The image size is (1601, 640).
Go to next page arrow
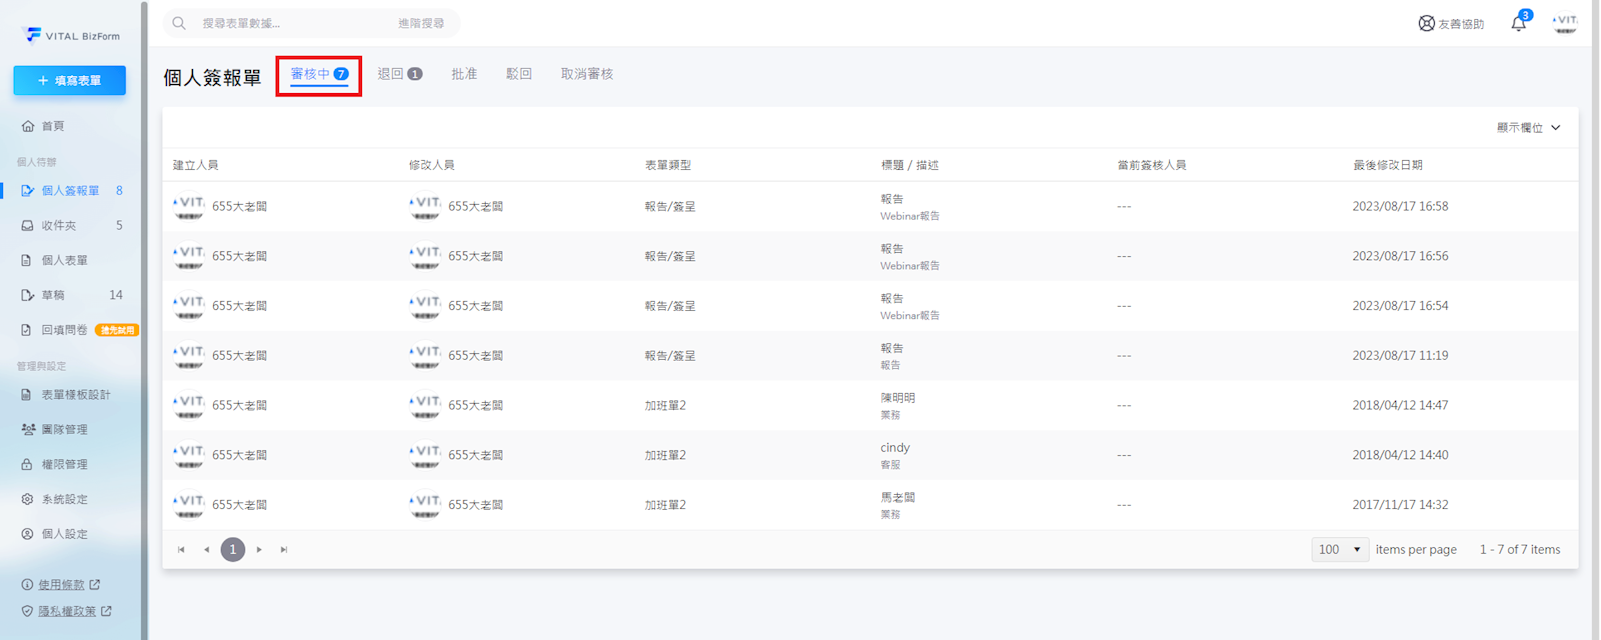[x=259, y=550]
